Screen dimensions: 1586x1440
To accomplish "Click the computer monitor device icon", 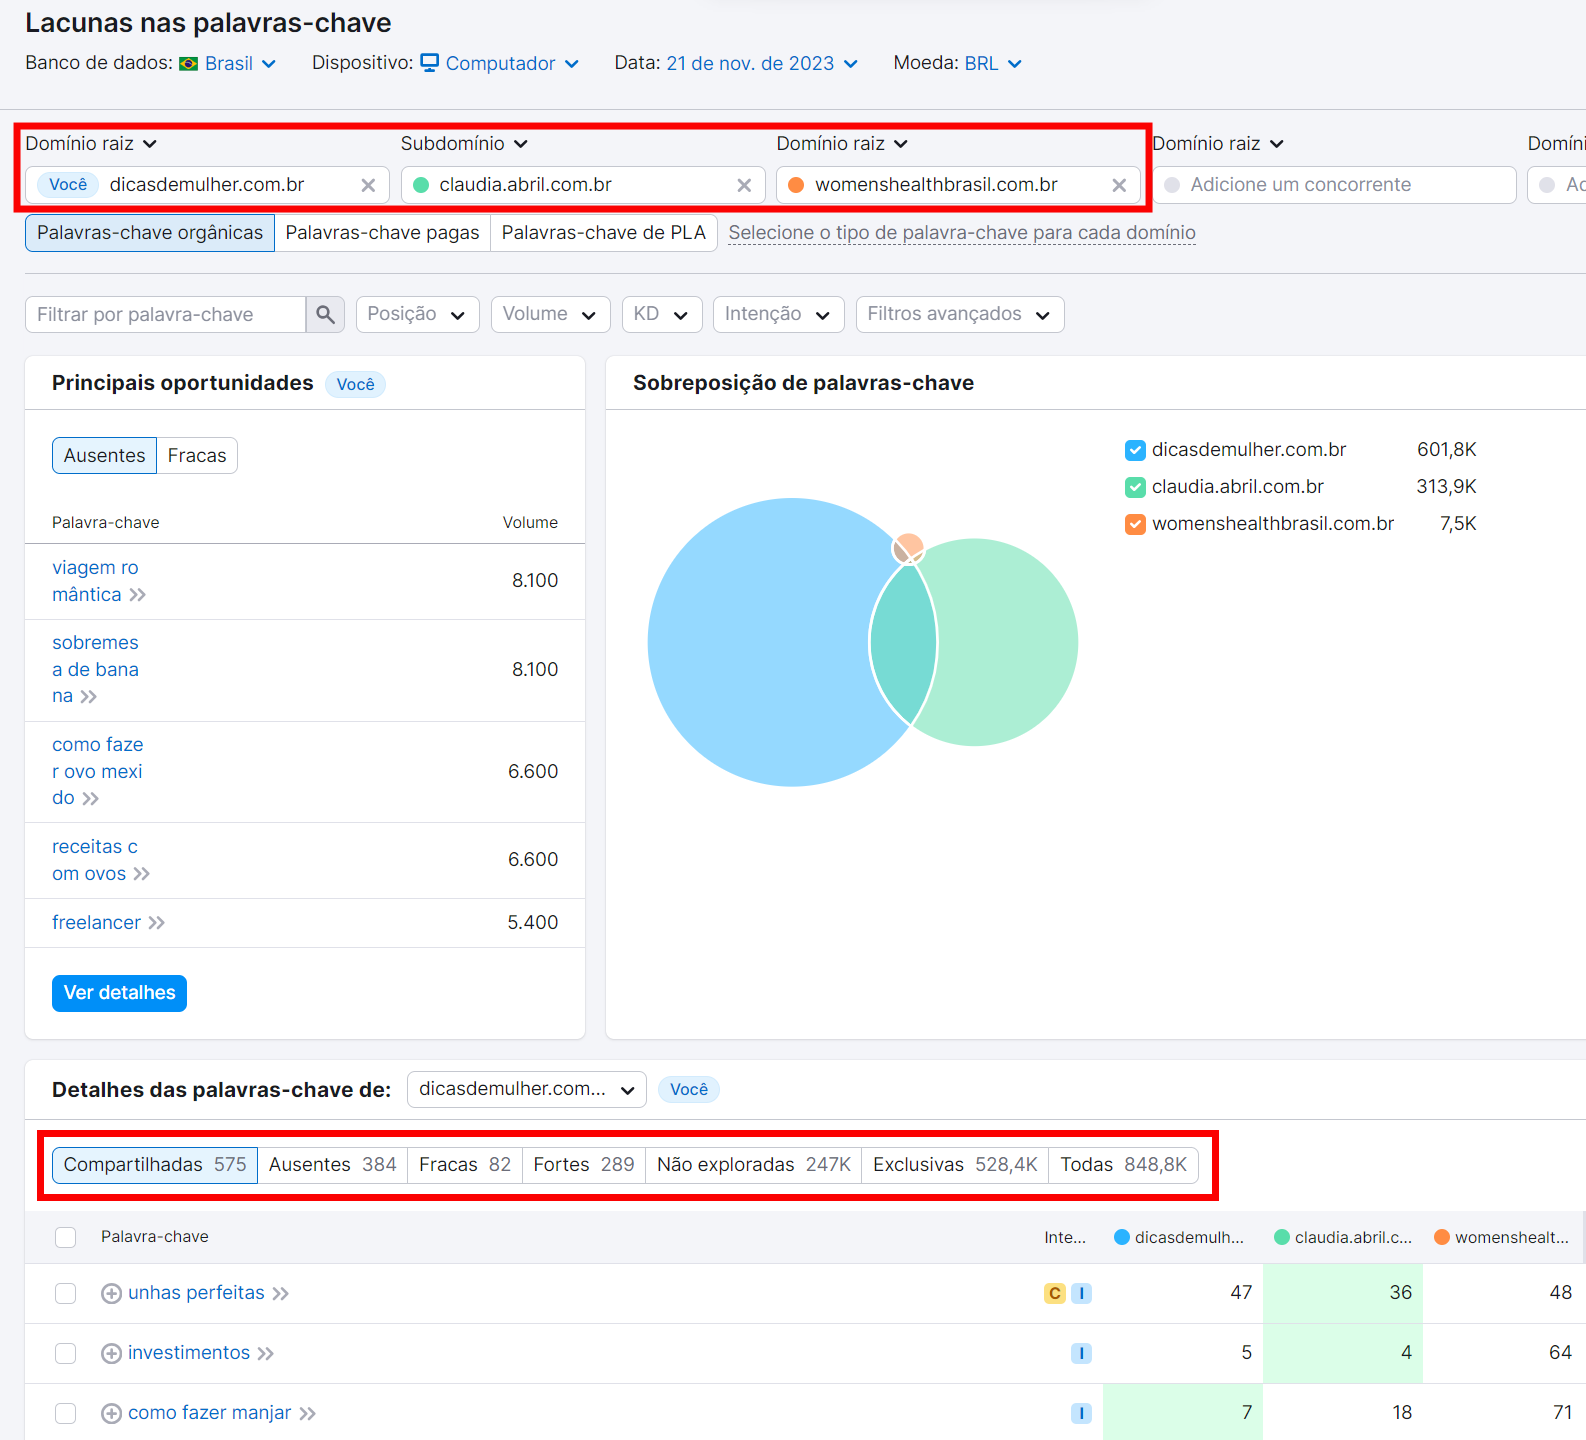I will click(x=430, y=63).
